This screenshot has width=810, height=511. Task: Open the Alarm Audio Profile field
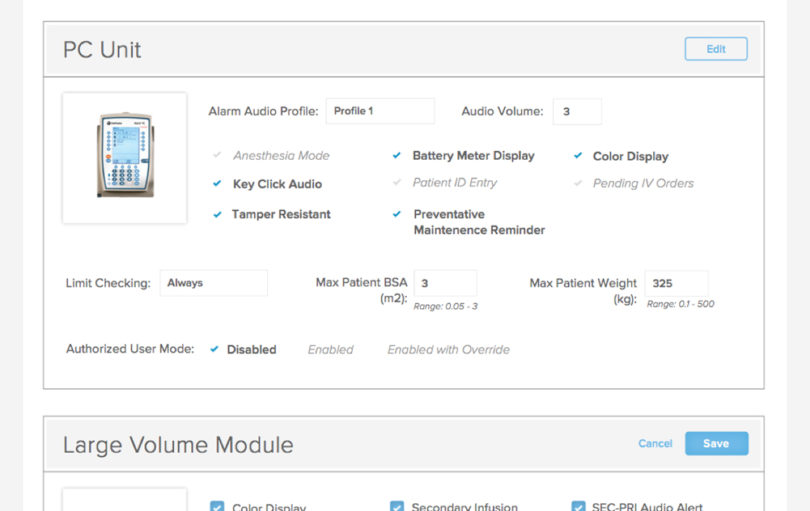380,111
